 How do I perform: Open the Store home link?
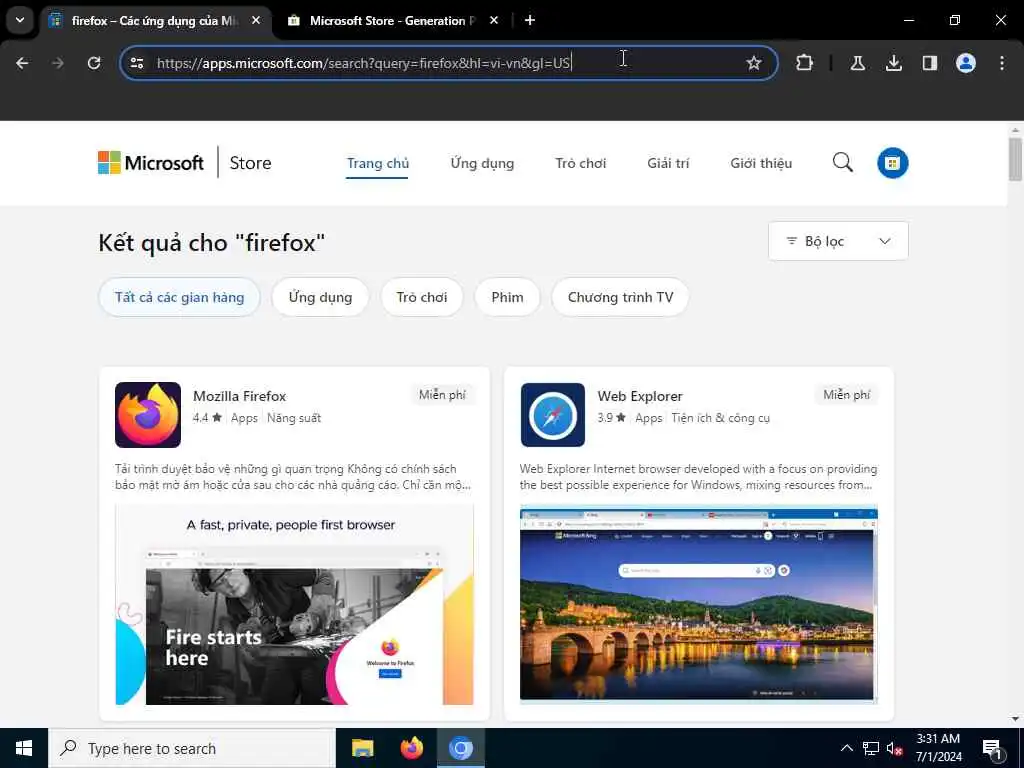click(250, 163)
